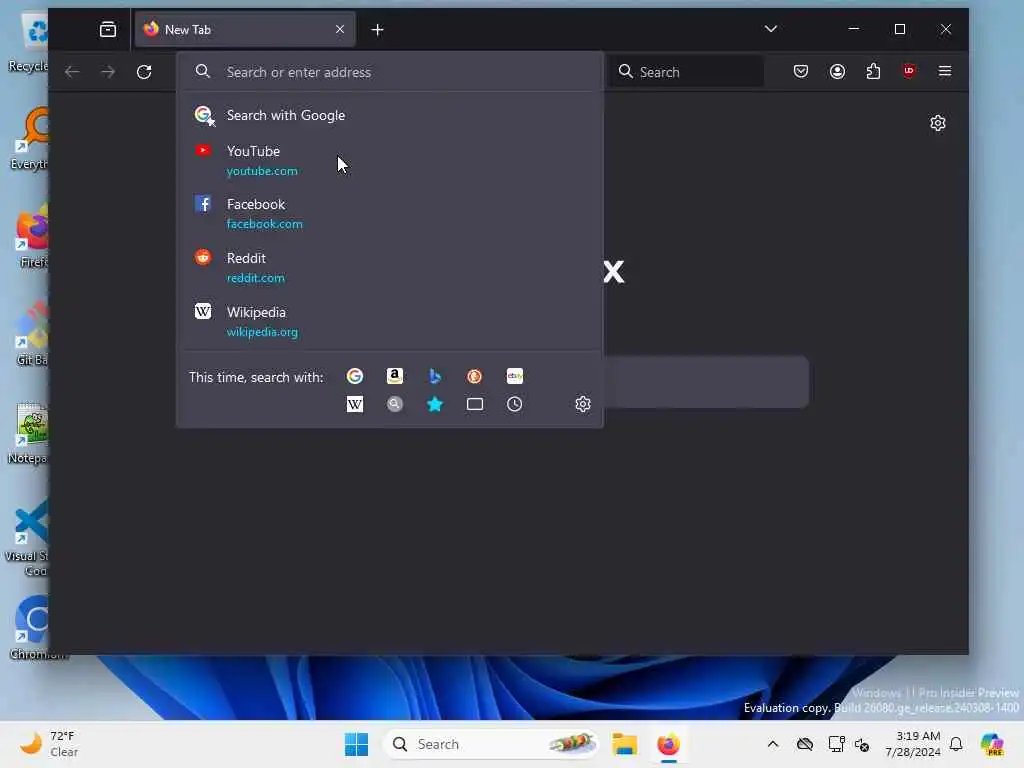This screenshot has height=768, width=1024.
Task: Click the wikipedia.org link text
Action: click(262, 332)
